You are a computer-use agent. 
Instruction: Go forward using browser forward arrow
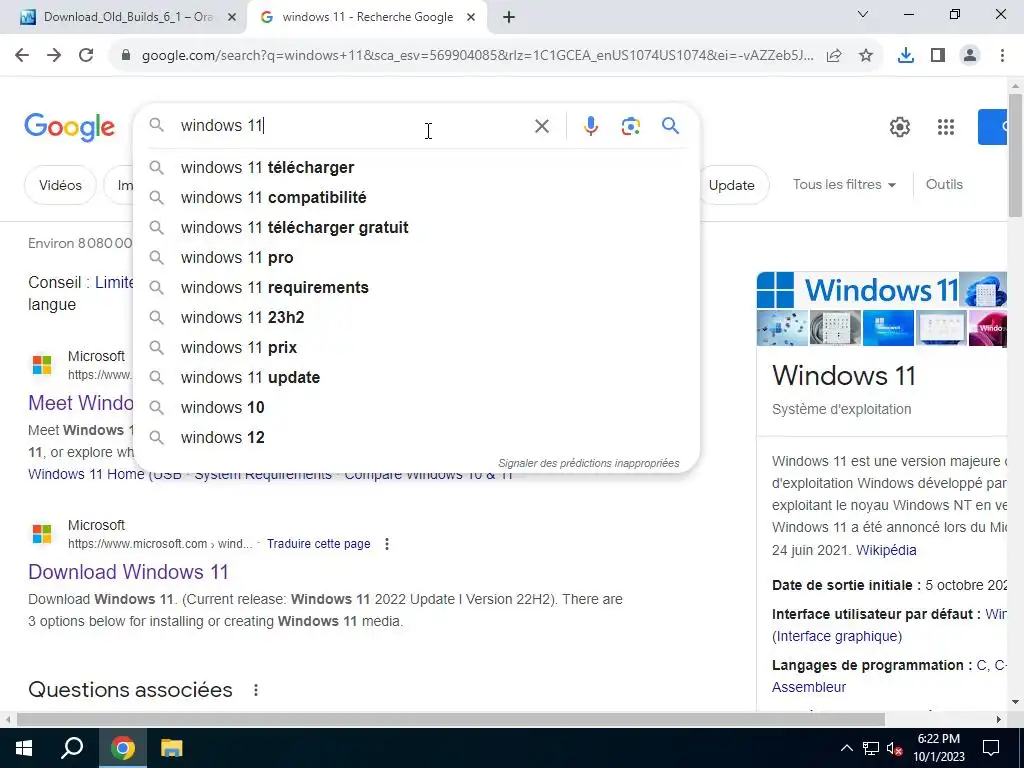54,56
